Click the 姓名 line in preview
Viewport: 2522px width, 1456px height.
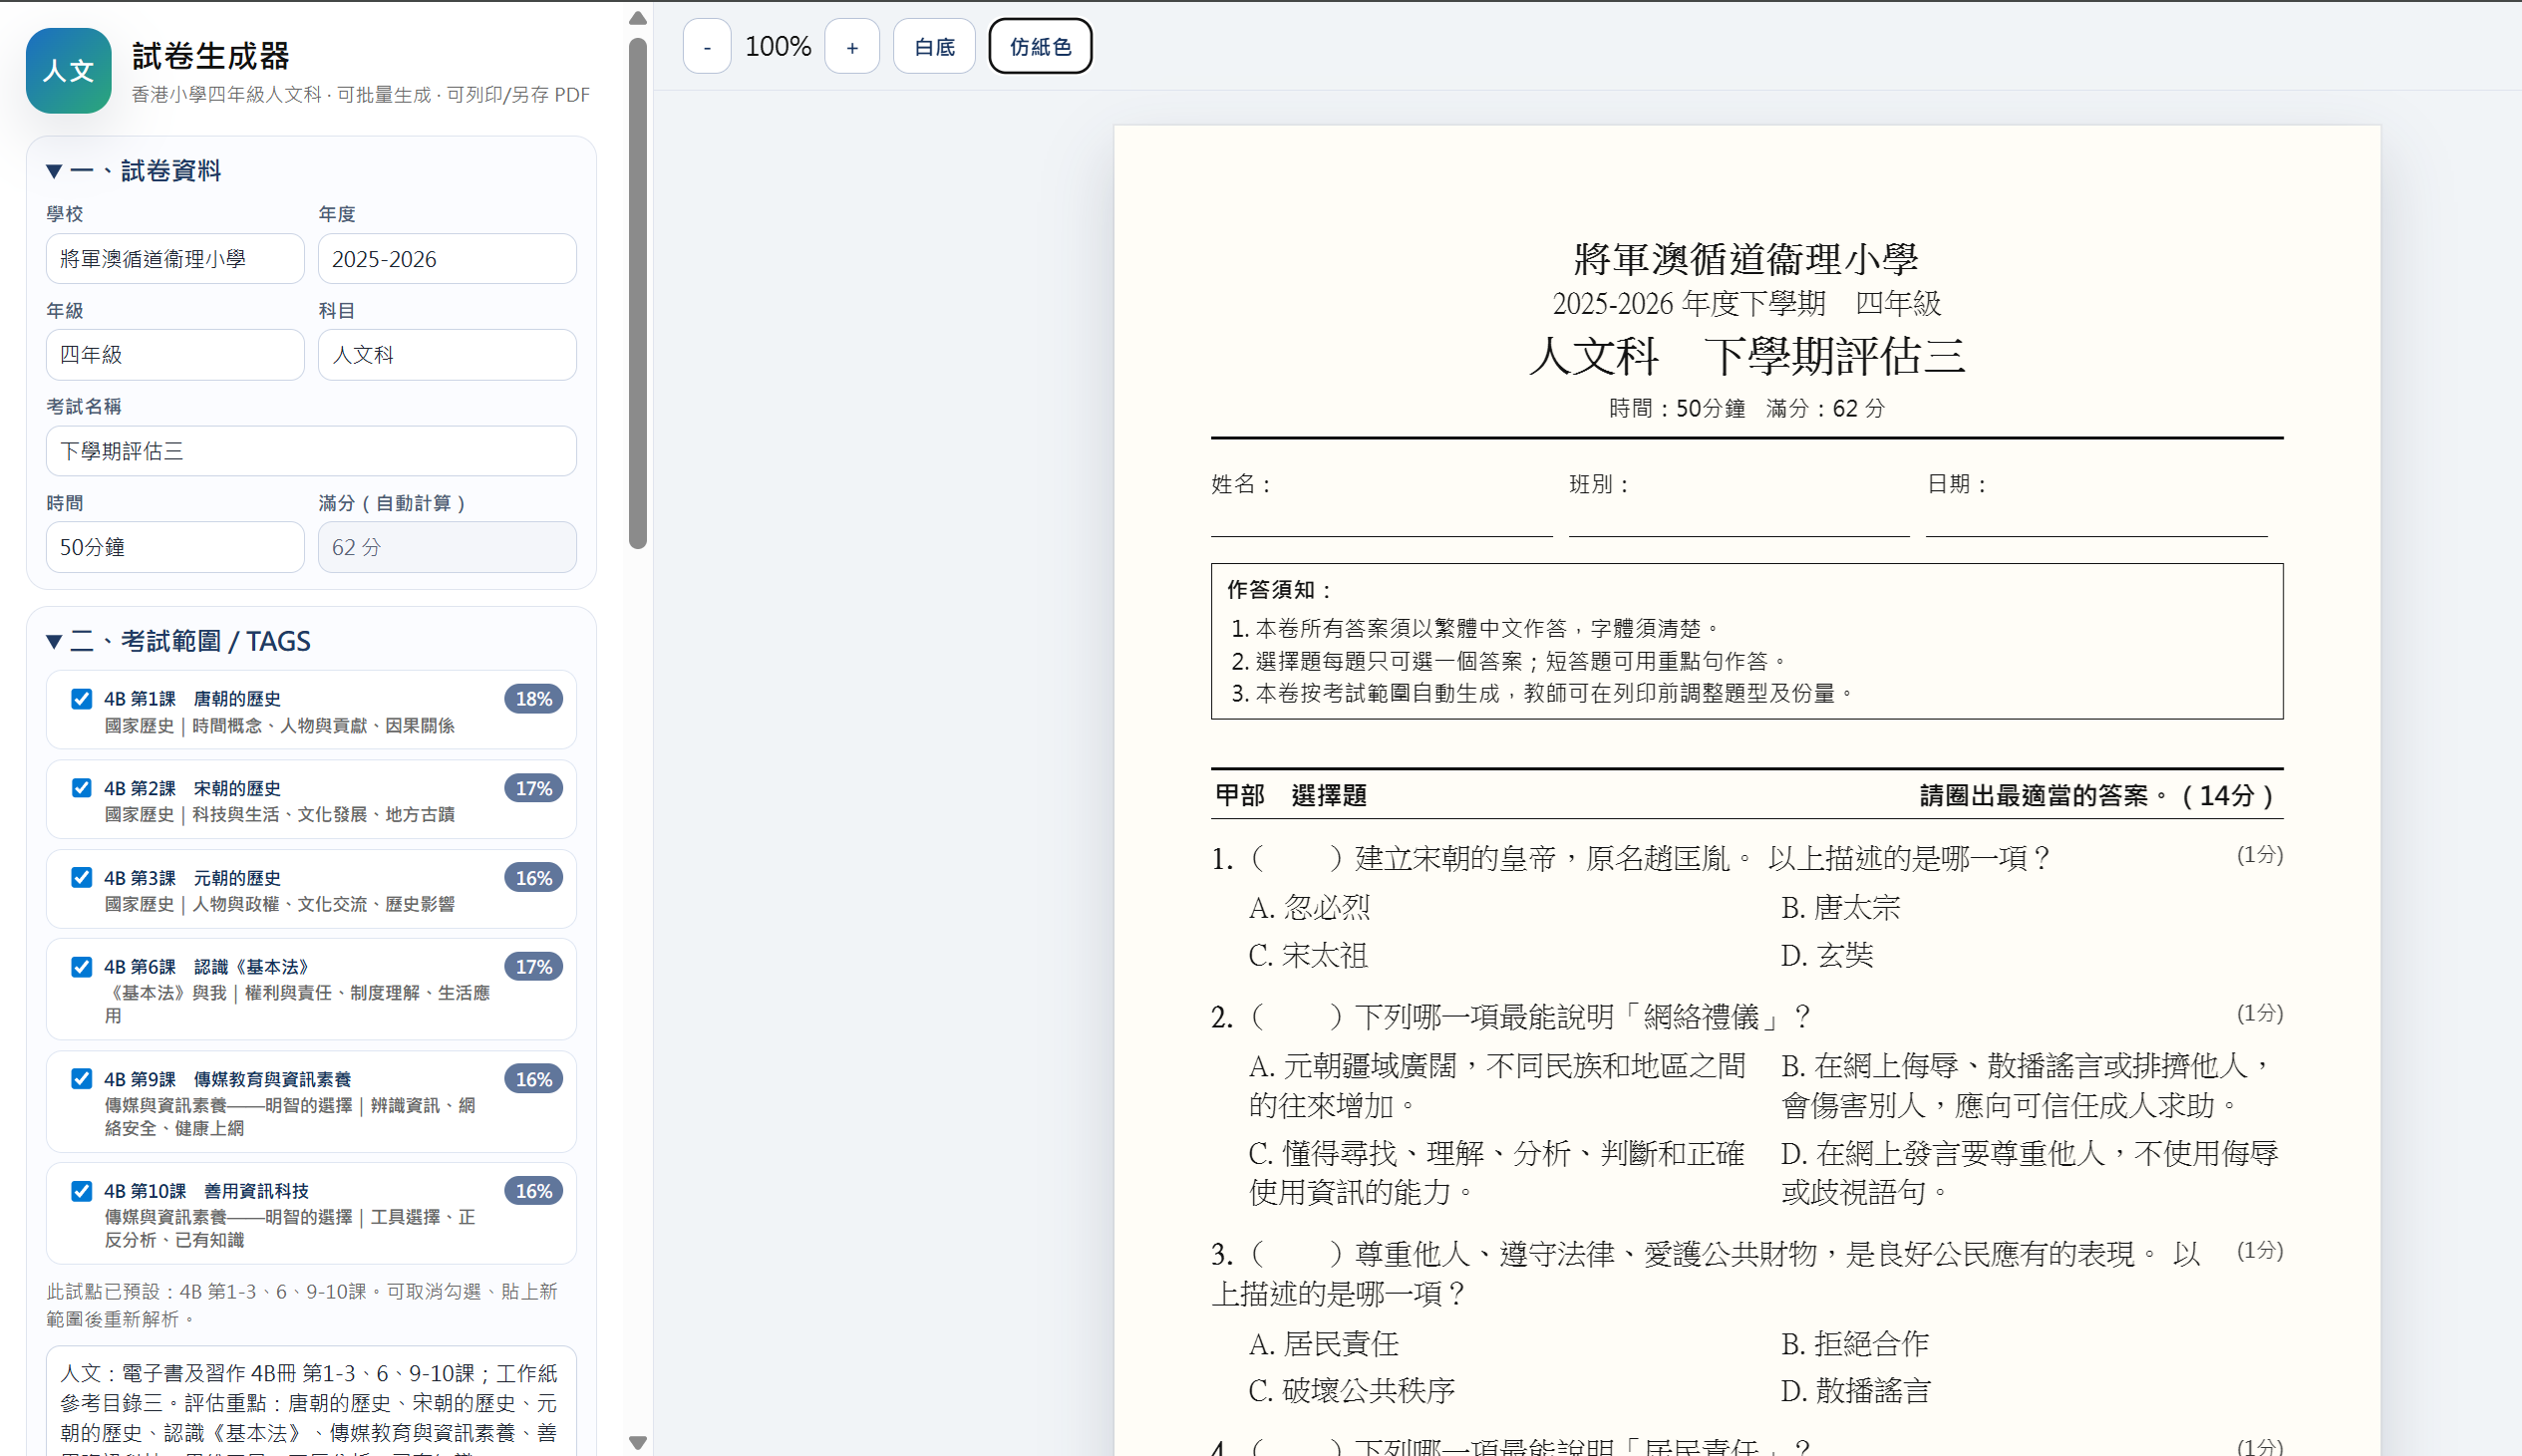click(x=1381, y=503)
